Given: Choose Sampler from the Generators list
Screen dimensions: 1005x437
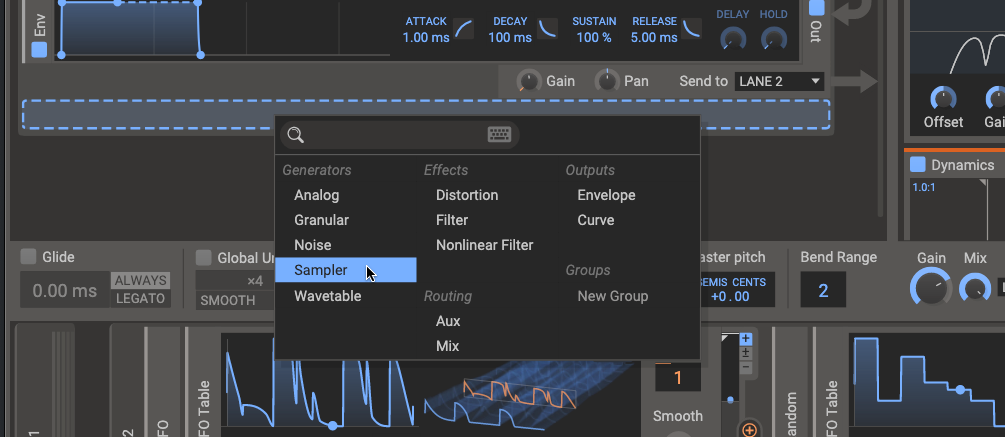Looking at the screenshot, I should point(321,270).
